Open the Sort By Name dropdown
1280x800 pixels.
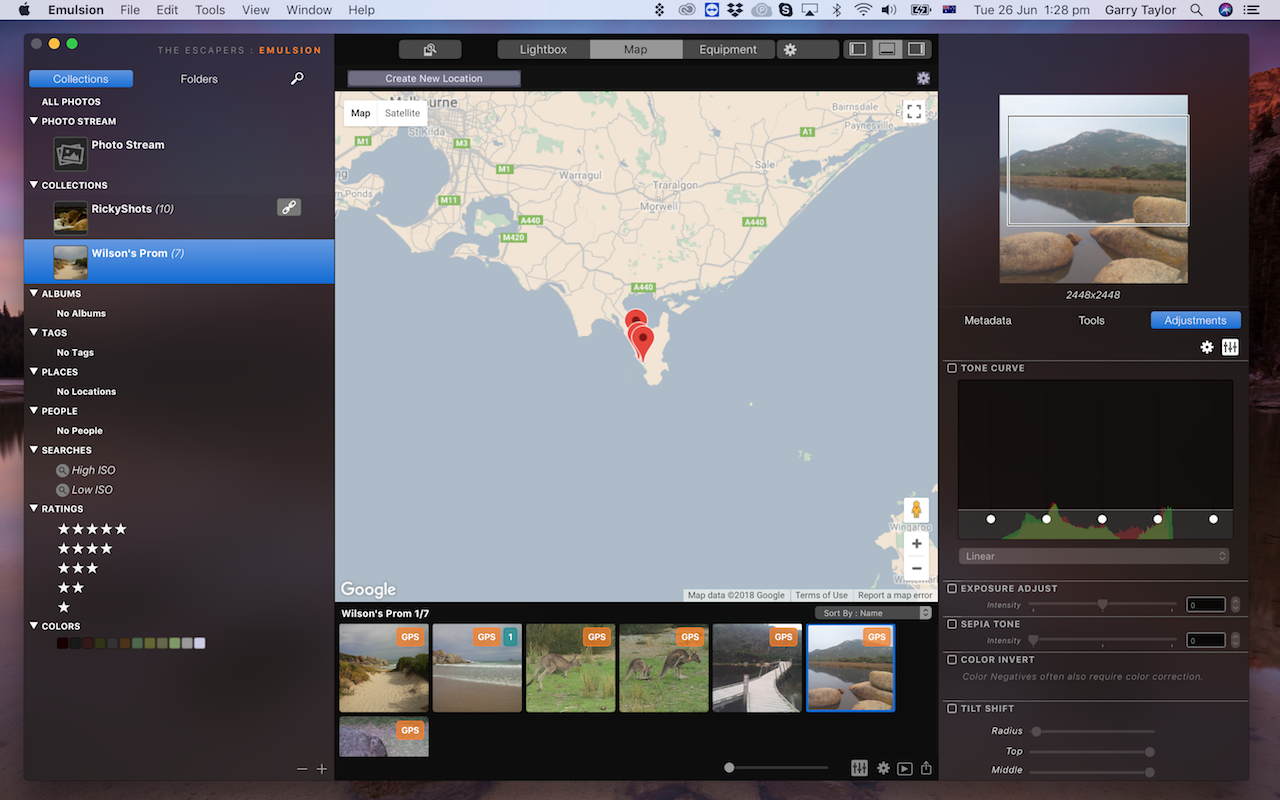[870, 612]
